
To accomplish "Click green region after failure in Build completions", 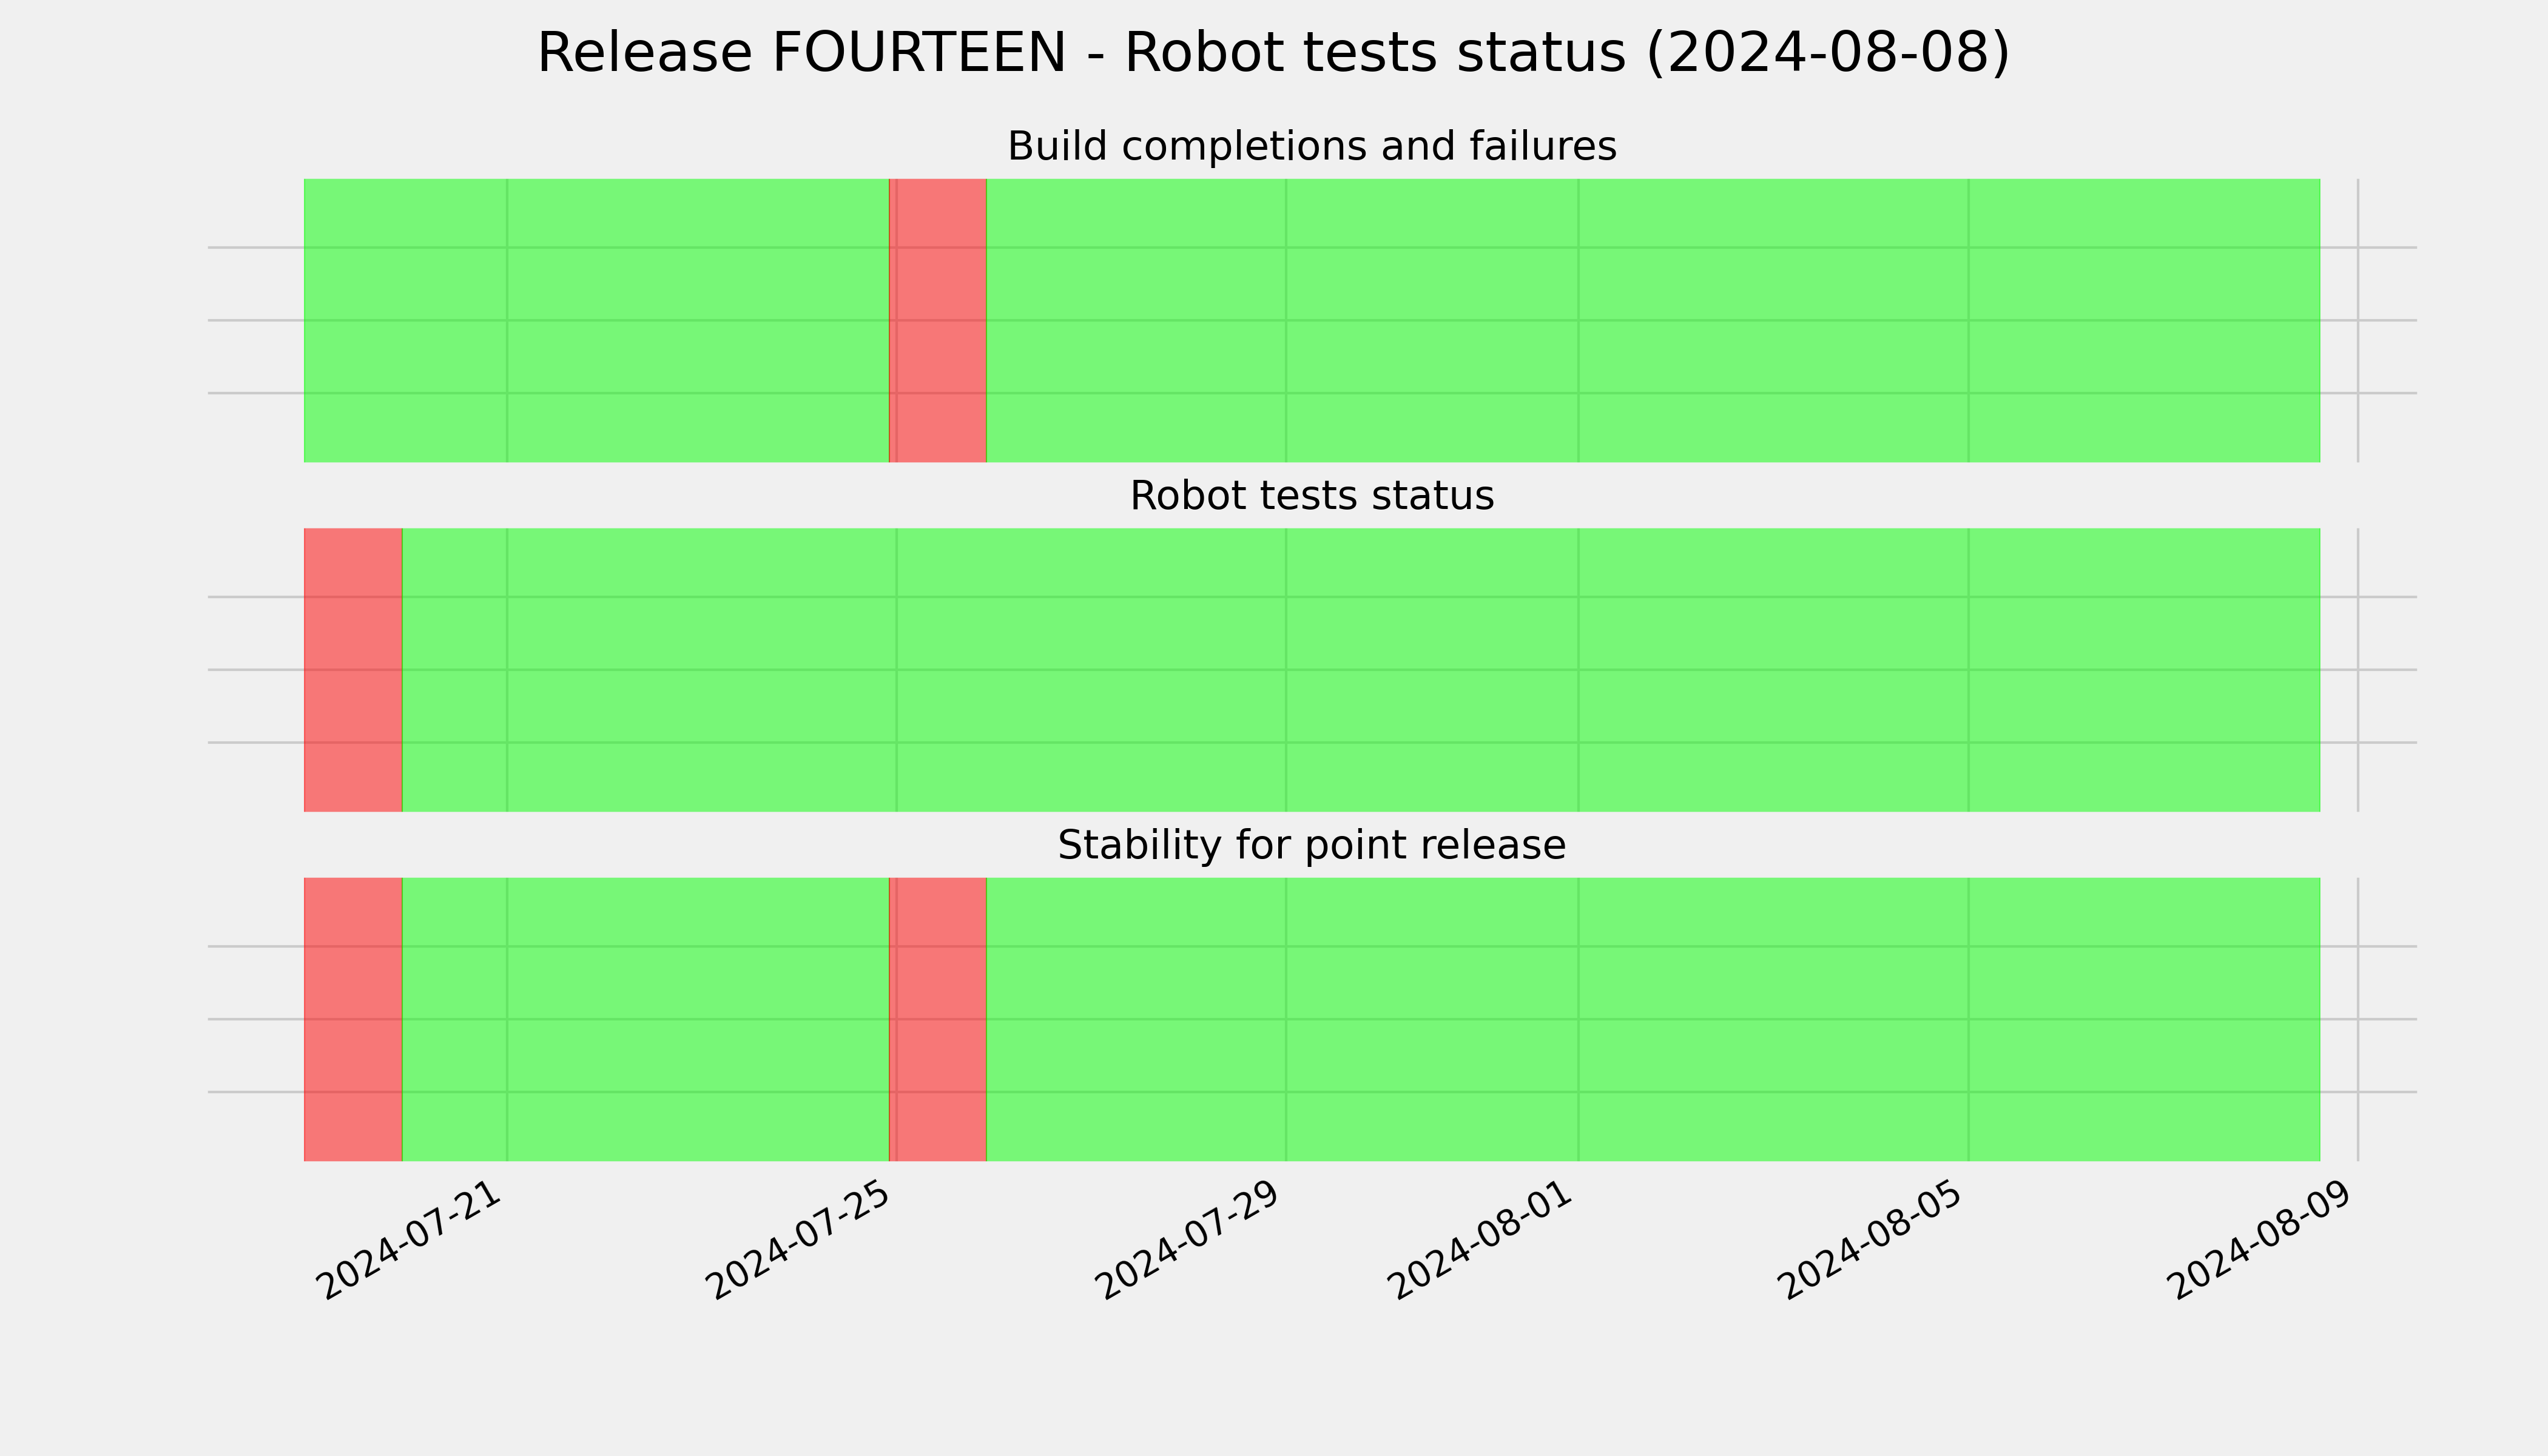I will click(1653, 320).
